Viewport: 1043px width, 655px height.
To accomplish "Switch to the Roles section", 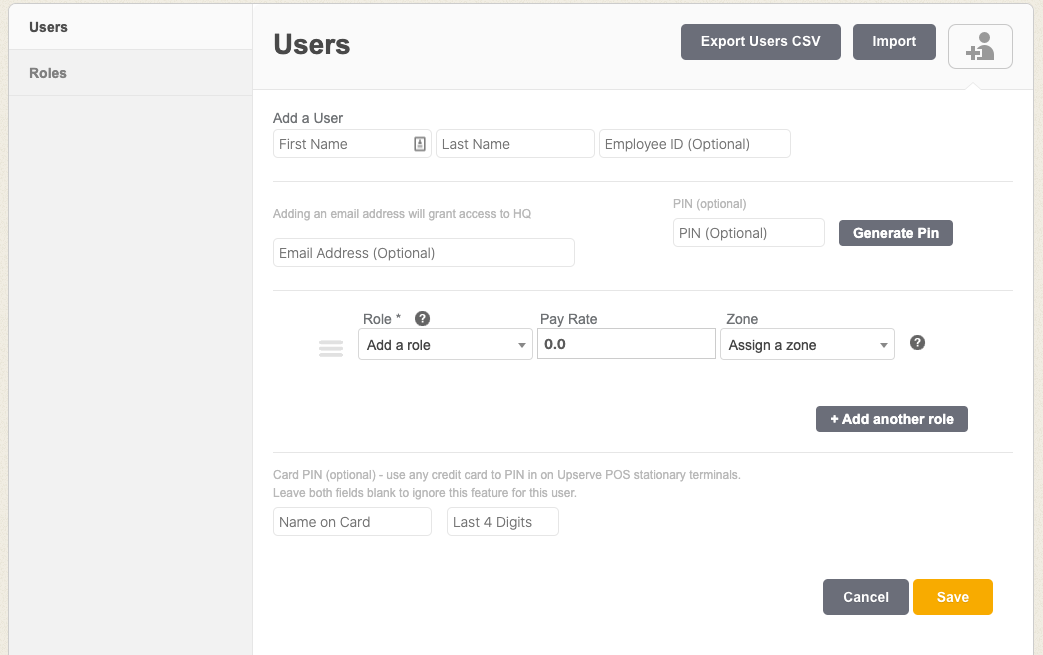I will (x=47, y=72).
